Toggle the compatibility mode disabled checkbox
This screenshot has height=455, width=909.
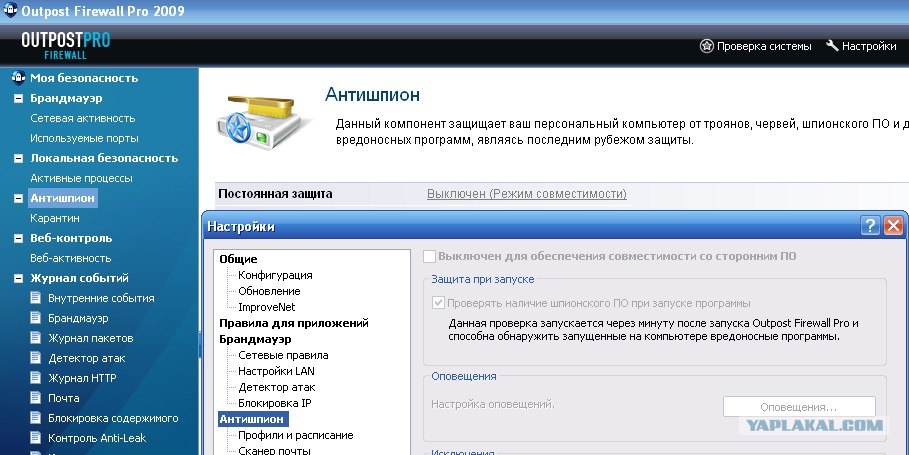(429, 256)
